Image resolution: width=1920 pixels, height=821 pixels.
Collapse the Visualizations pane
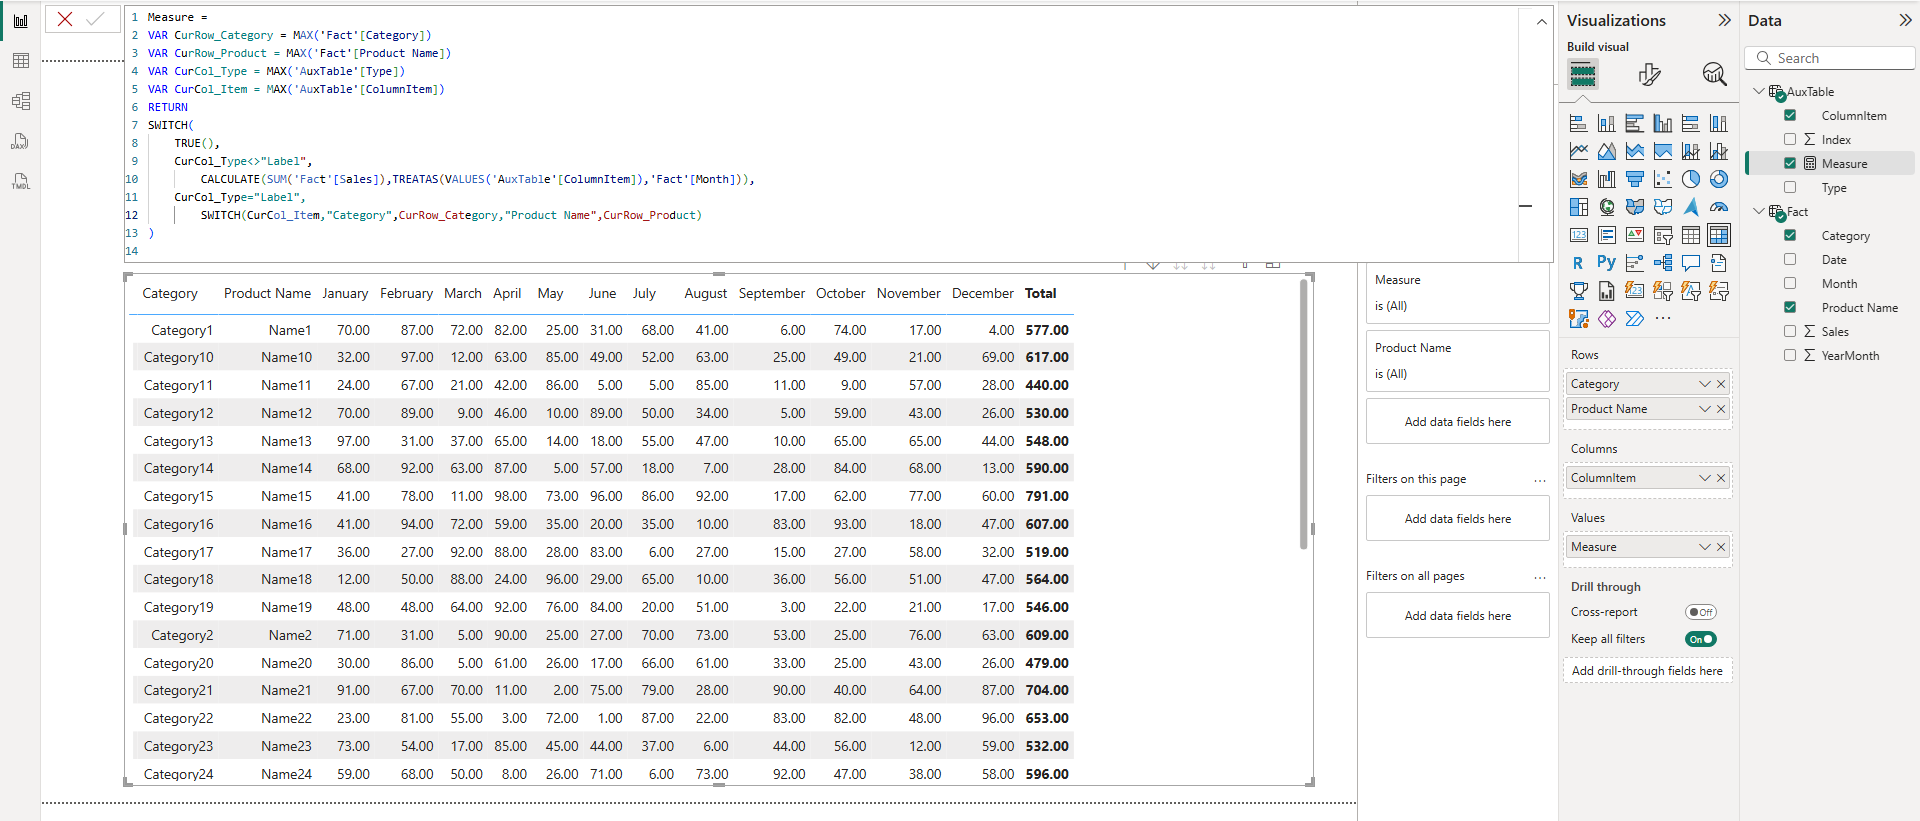tap(1724, 20)
